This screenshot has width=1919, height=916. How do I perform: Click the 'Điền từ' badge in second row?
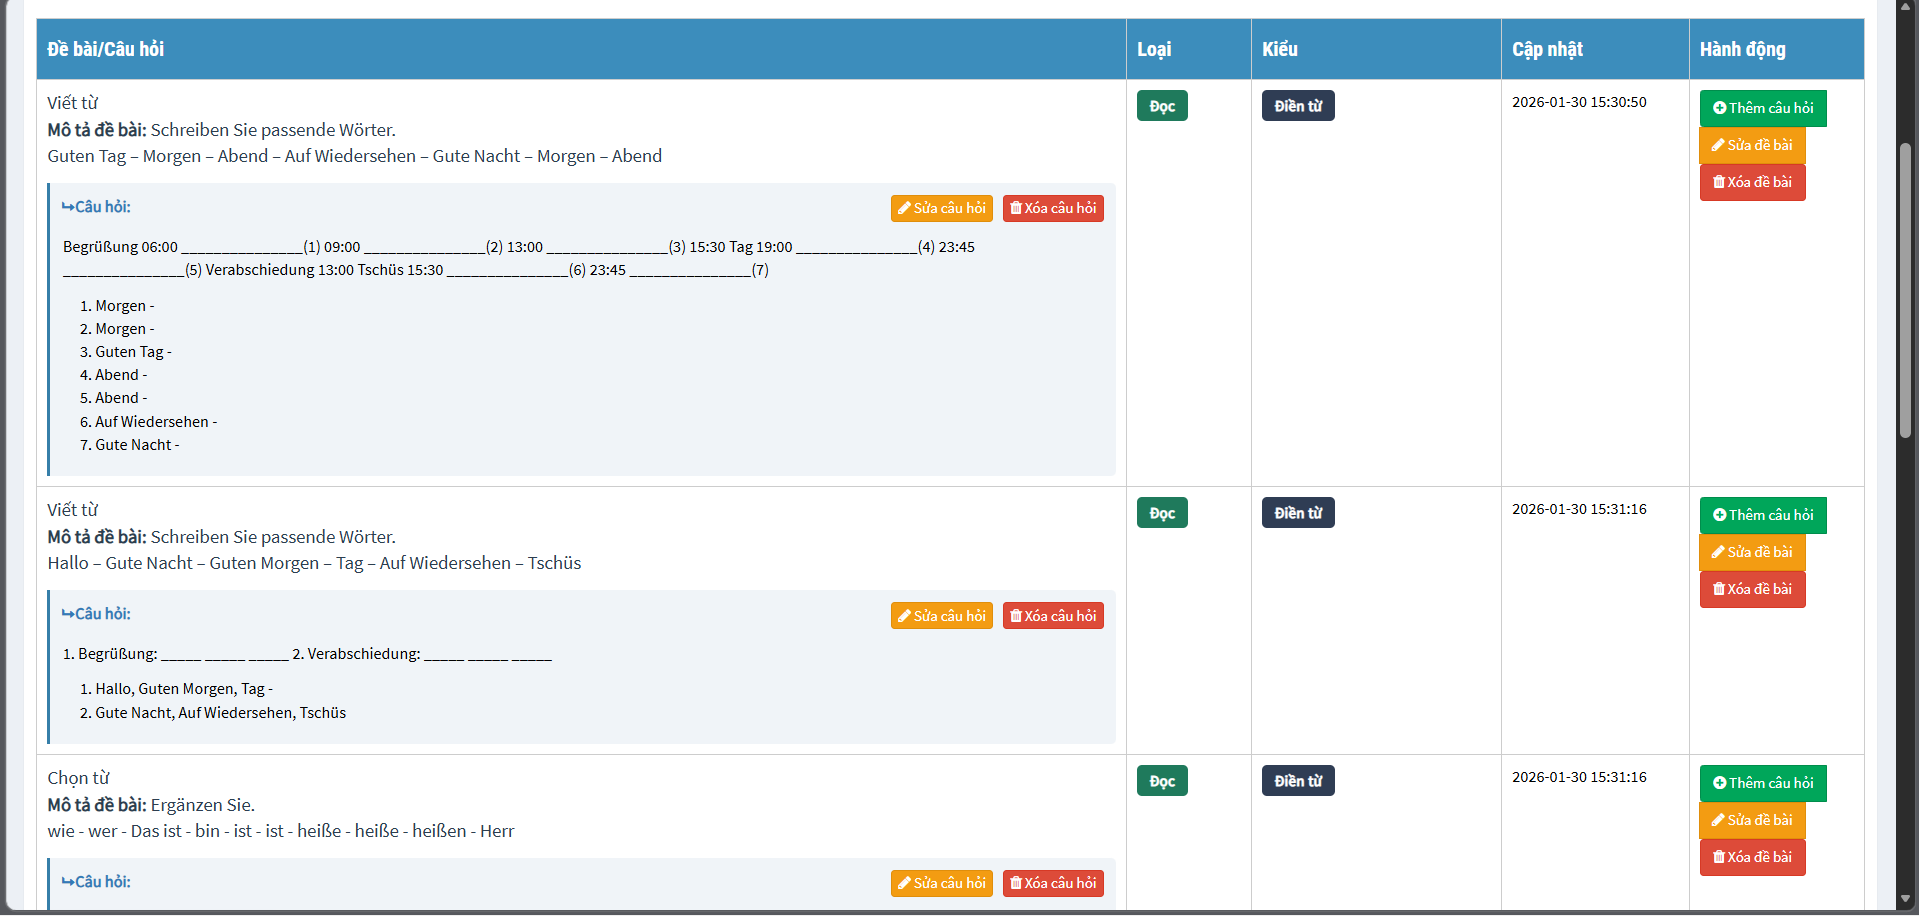[1297, 513]
